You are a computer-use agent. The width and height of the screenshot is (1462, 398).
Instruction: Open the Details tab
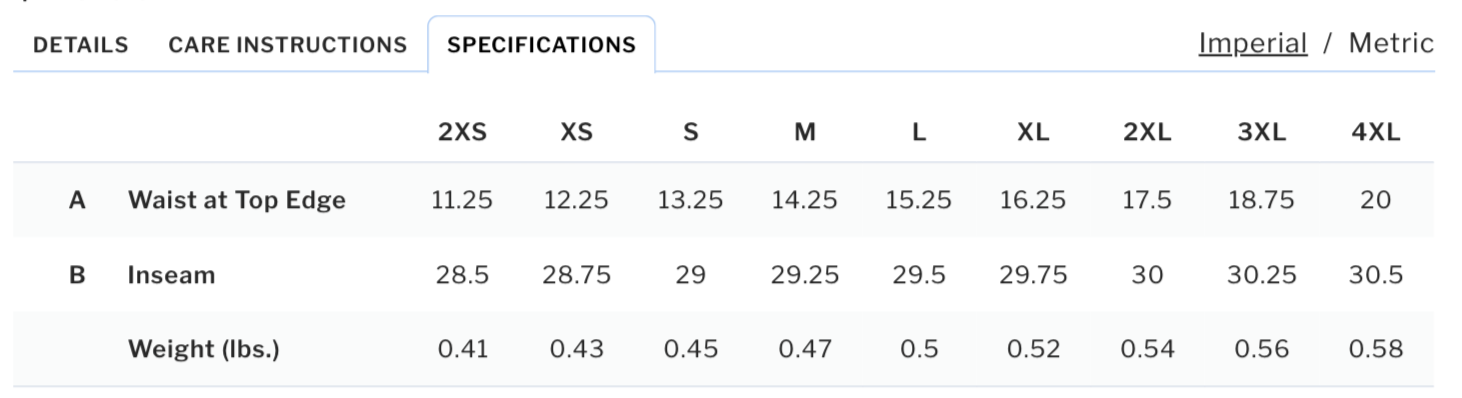[x=80, y=45]
